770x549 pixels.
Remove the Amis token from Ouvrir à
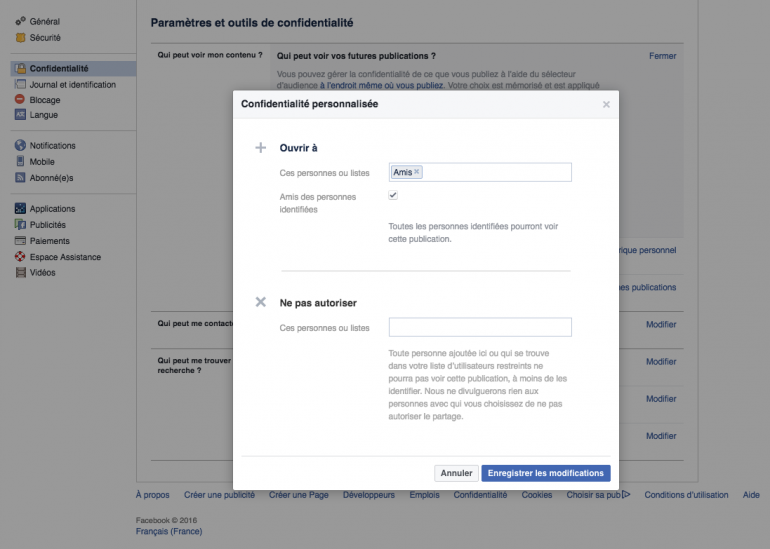tap(417, 172)
